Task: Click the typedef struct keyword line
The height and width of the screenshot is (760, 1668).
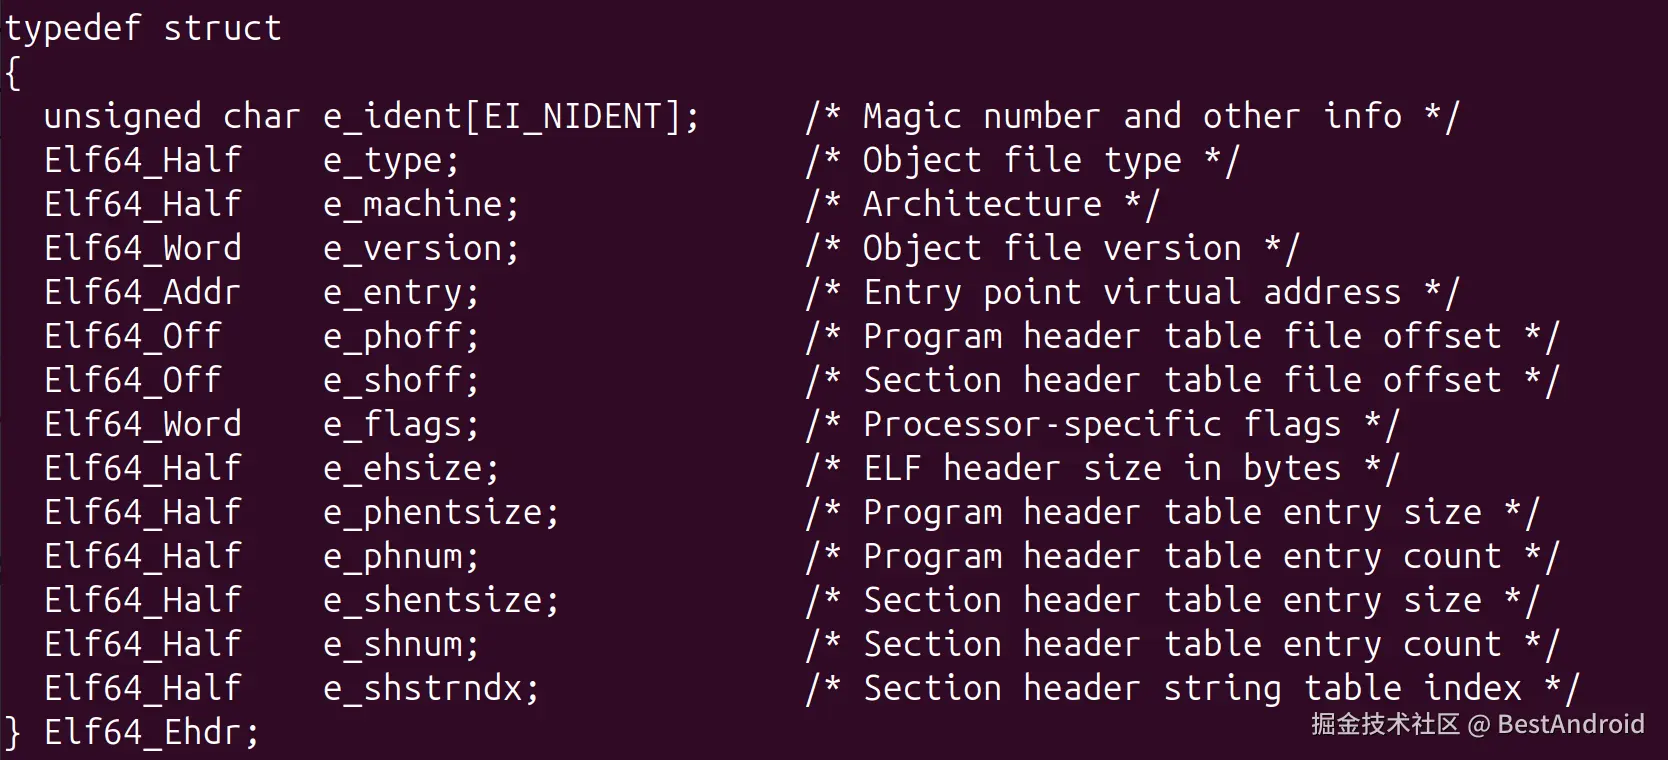Action: pyautogui.click(x=143, y=28)
